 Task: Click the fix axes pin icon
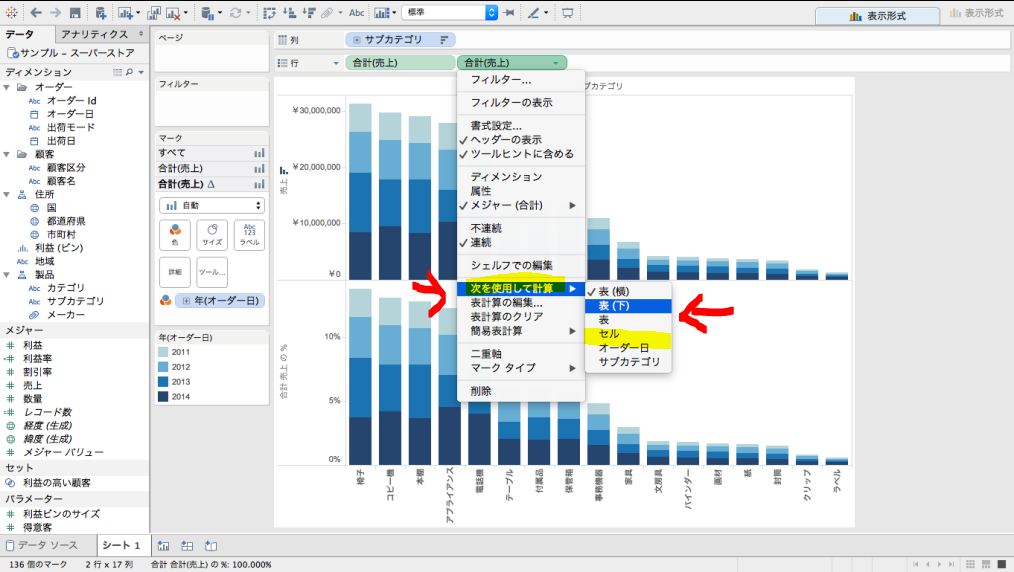[509, 12]
